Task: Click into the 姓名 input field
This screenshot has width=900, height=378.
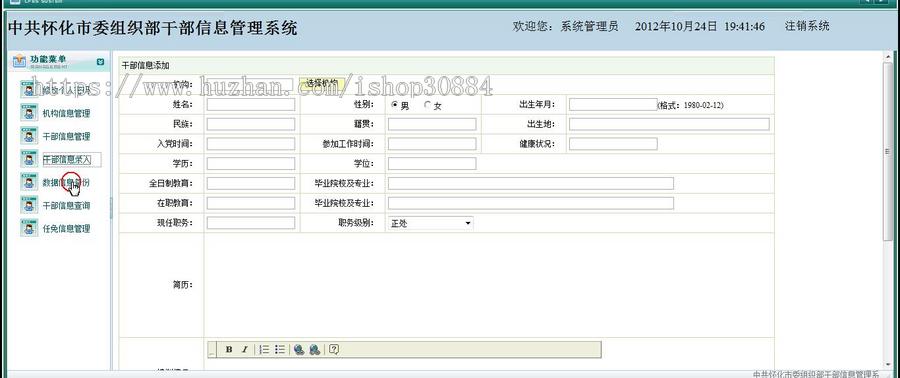Action: (251, 104)
